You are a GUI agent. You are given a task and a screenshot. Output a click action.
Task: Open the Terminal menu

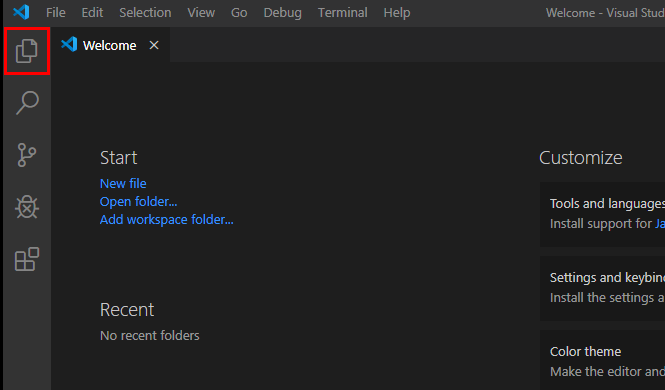tap(343, 13)
